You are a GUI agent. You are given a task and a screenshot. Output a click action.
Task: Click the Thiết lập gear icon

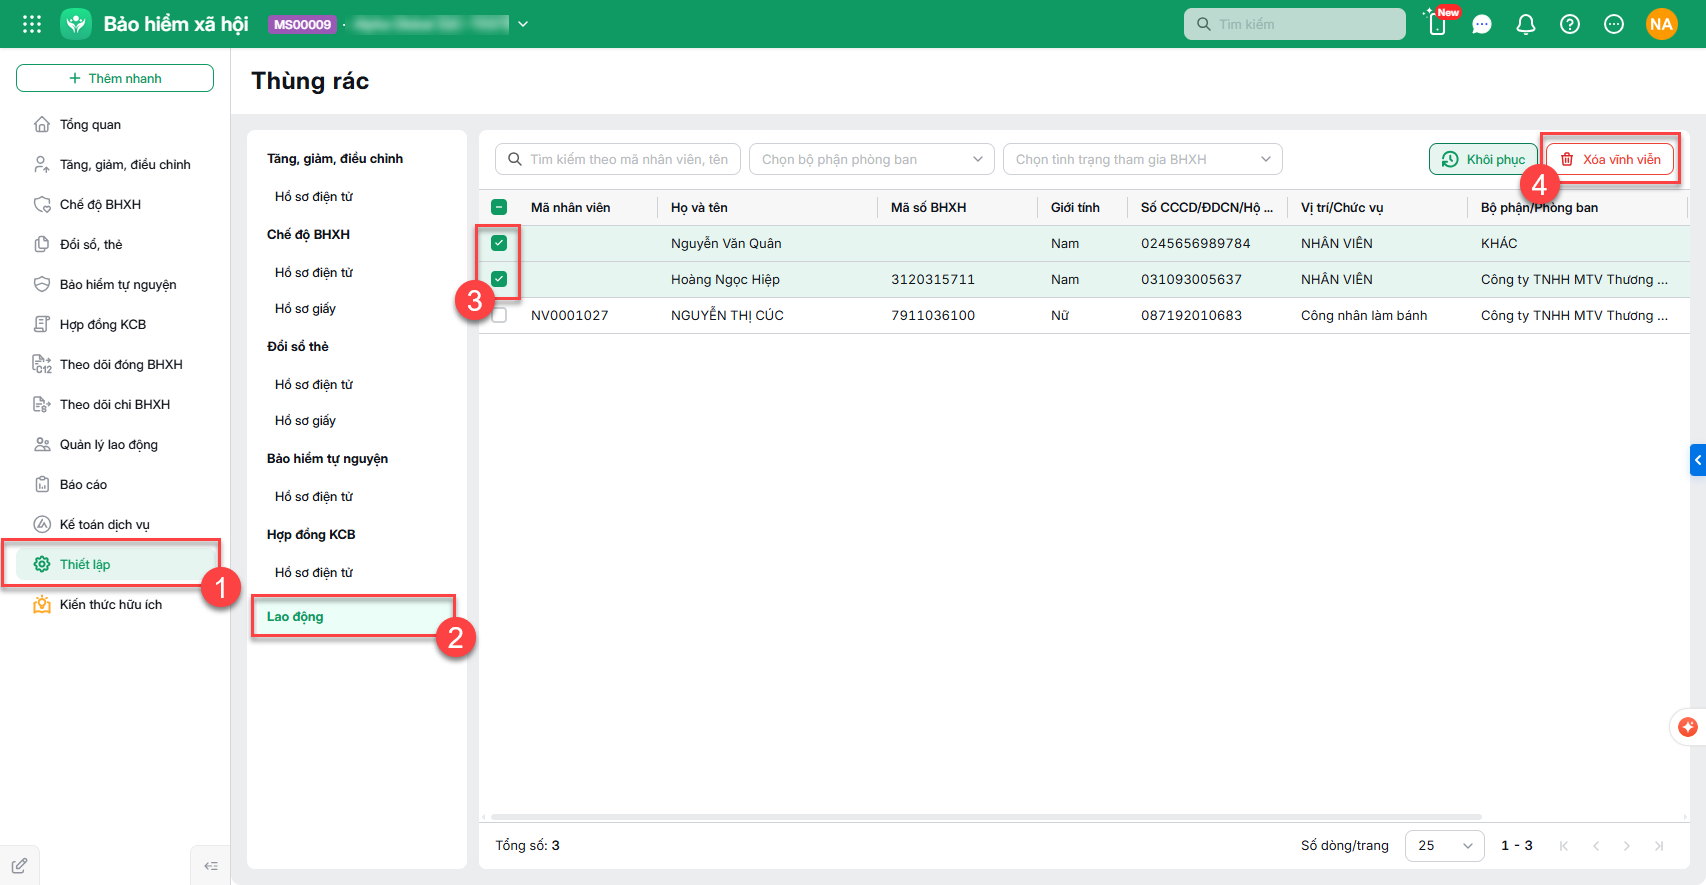point(42,564)
